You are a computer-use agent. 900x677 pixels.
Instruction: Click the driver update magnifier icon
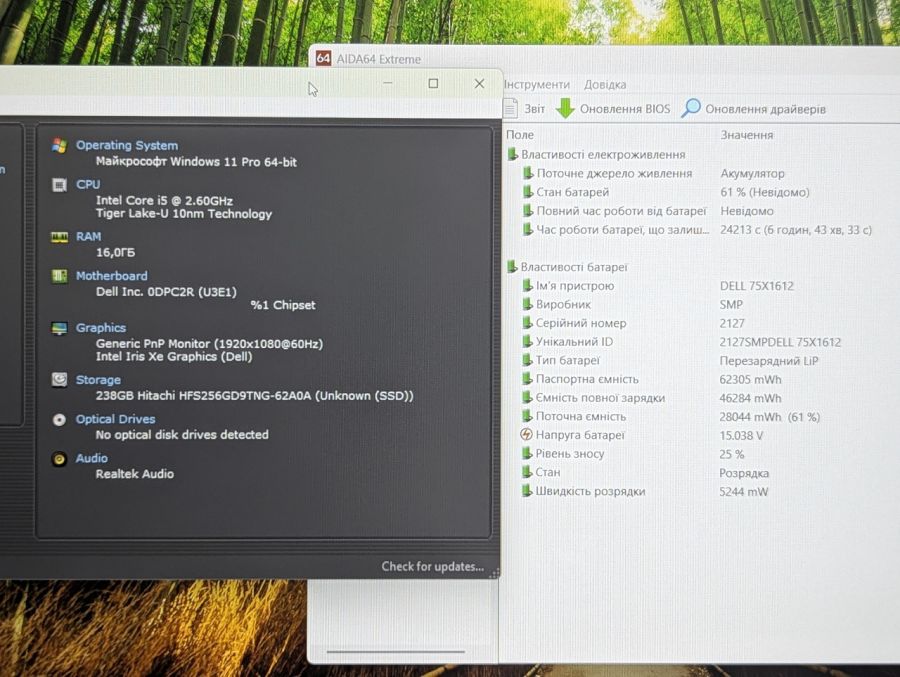(690, 107)
